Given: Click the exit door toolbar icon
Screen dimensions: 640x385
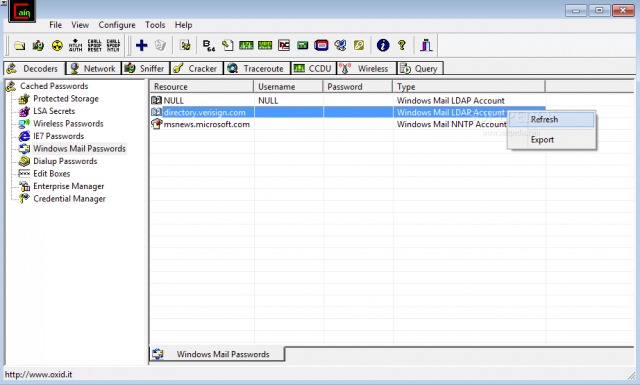Looking at the screenshot, I should [x=426, y=45].
